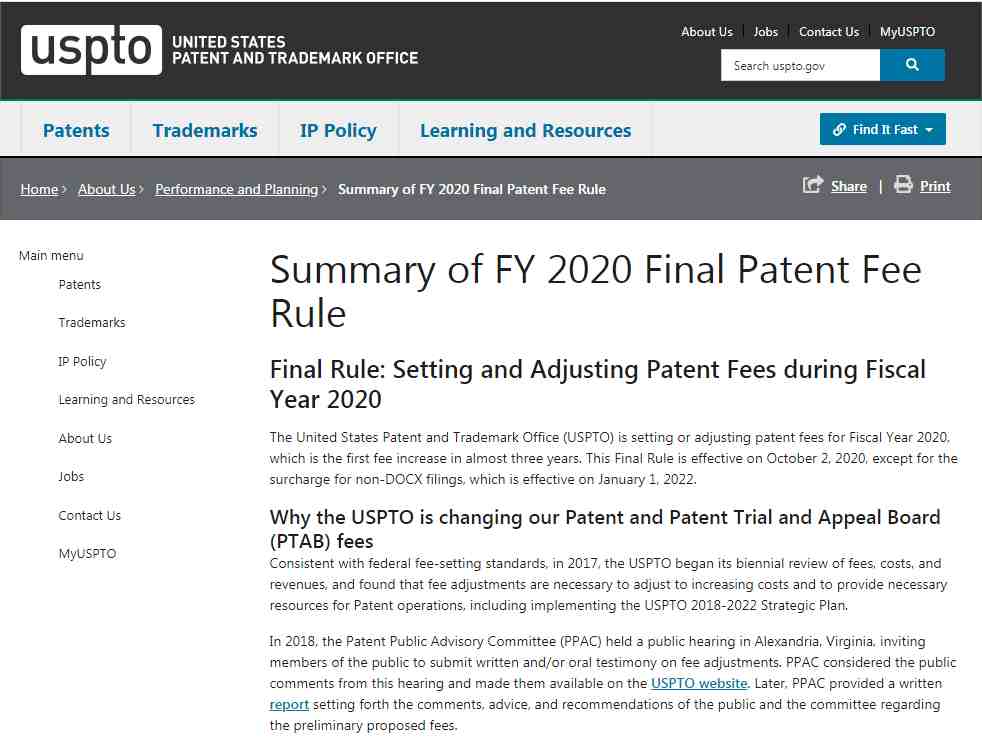Choose Contact Us in the sidebar main menu

point(90,515)
